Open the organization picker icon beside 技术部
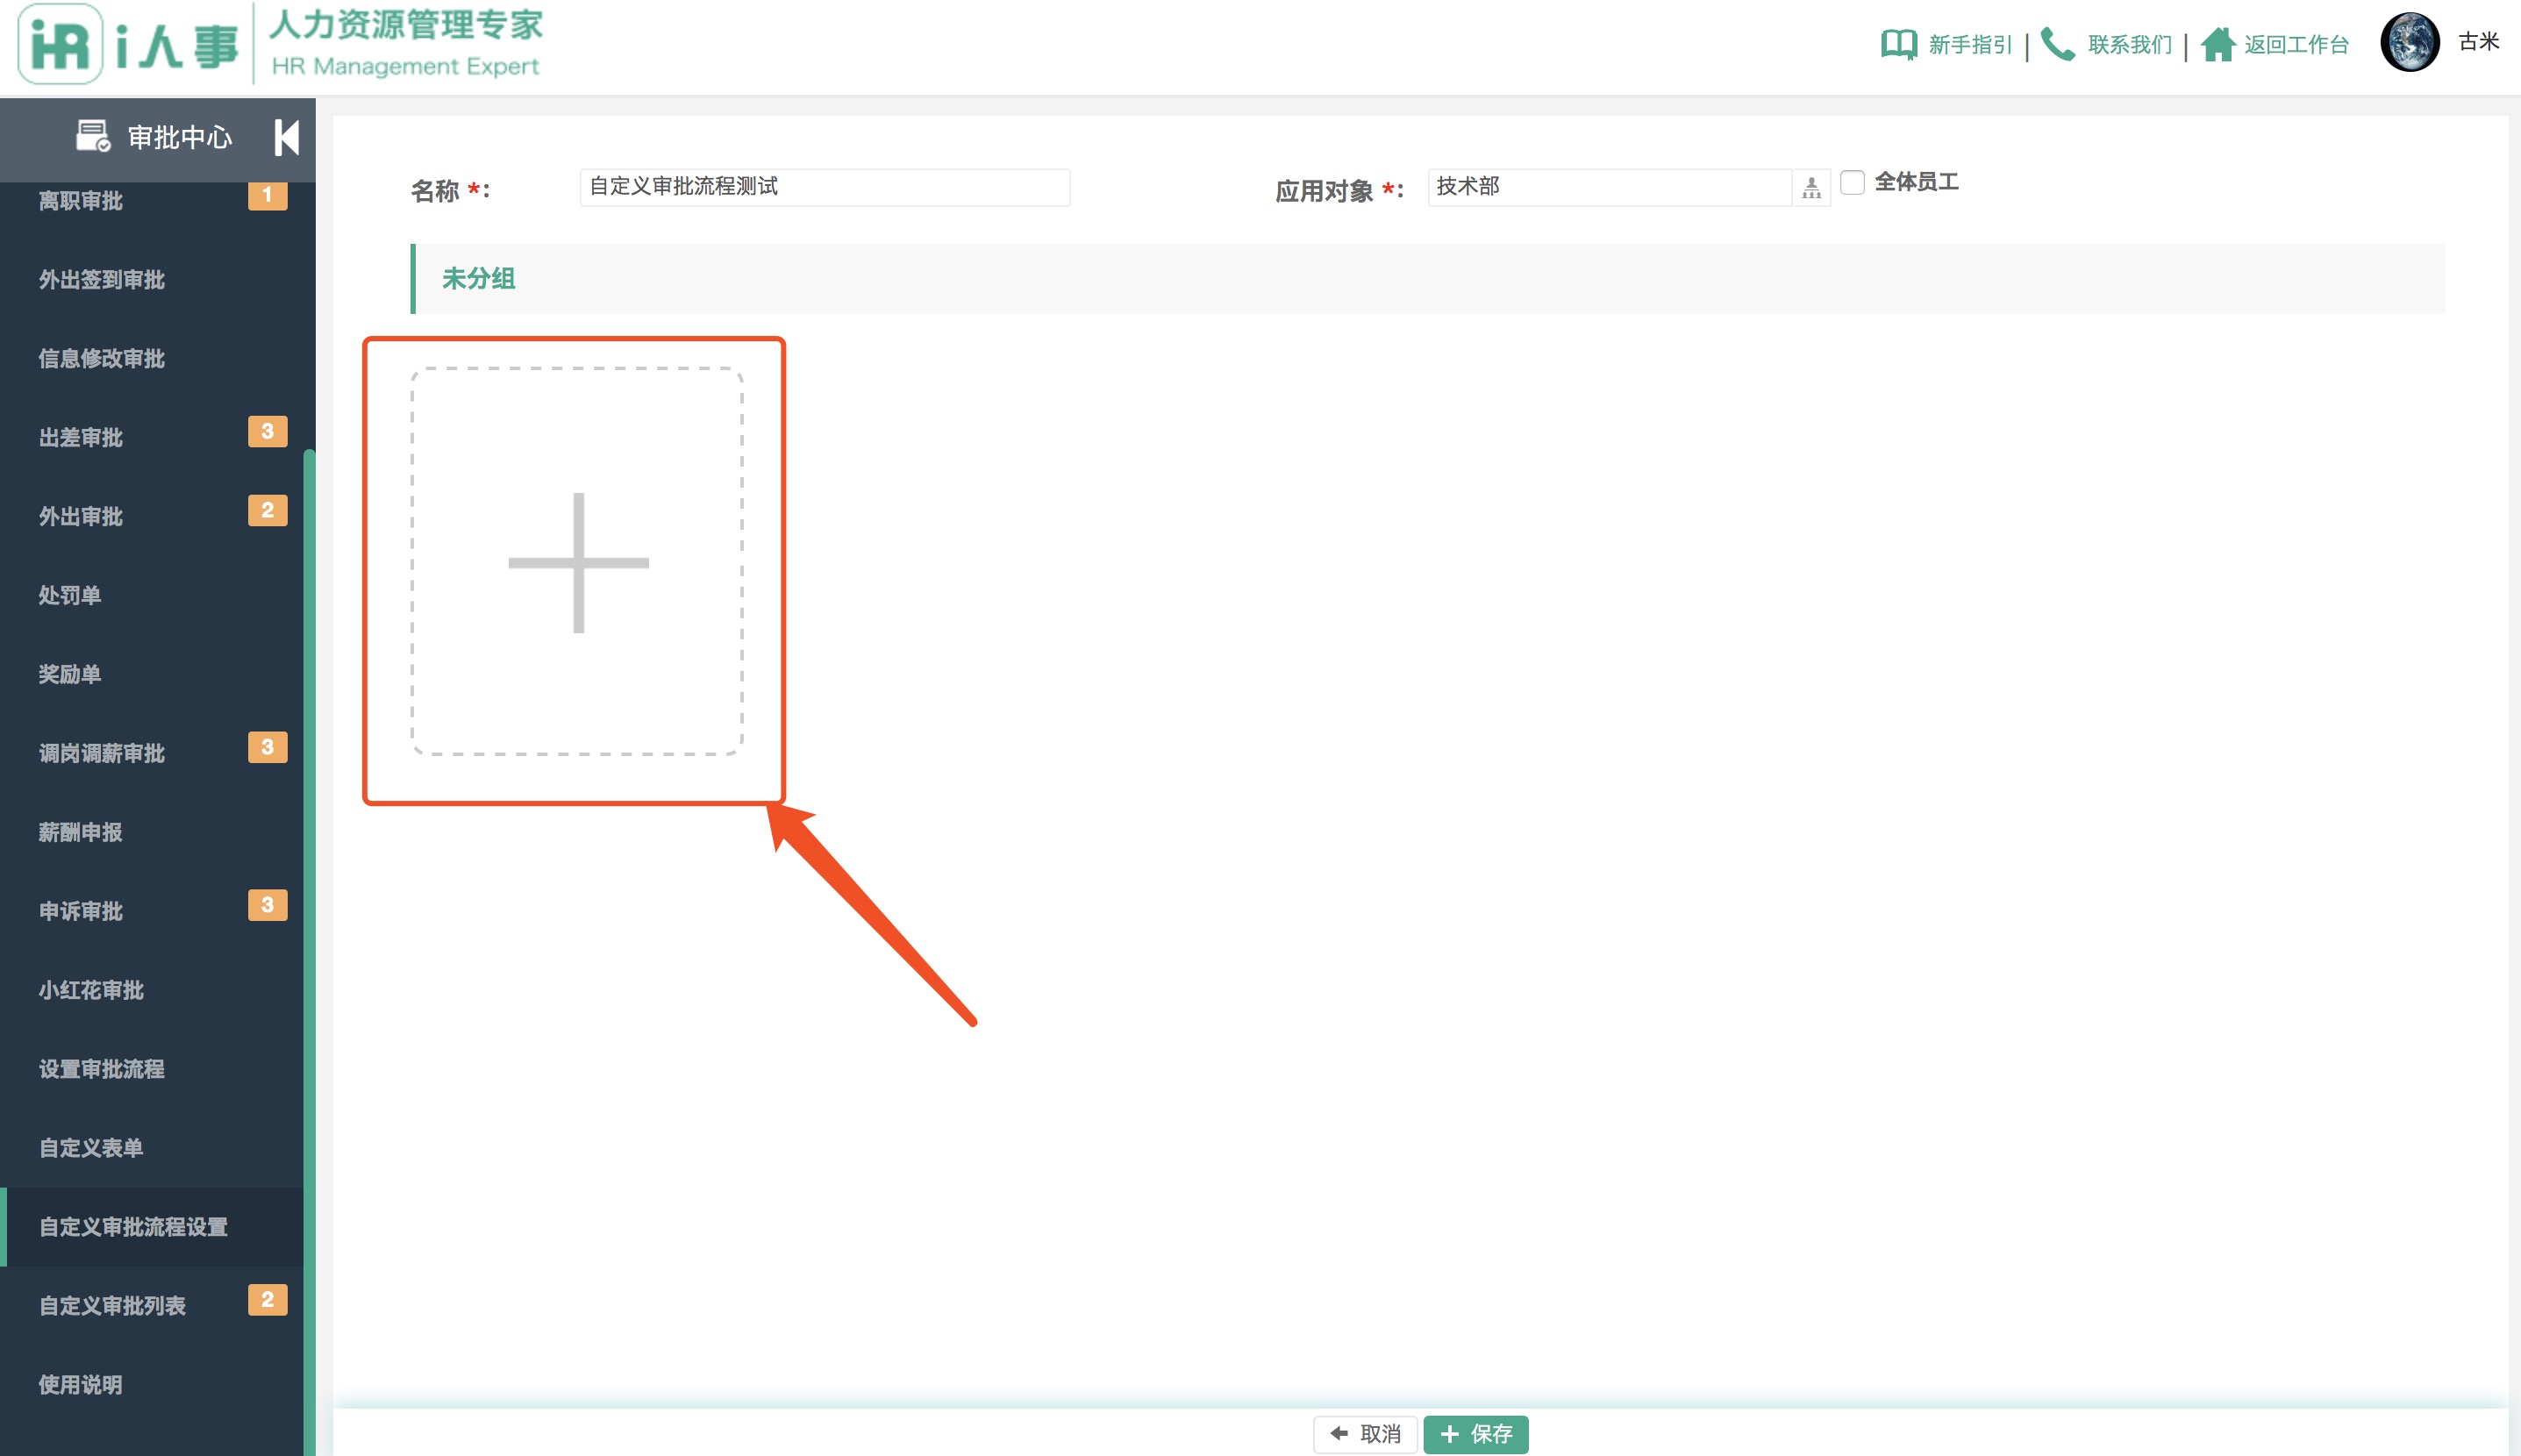Screen dimensions: 2521x1456 [1811, 188]
